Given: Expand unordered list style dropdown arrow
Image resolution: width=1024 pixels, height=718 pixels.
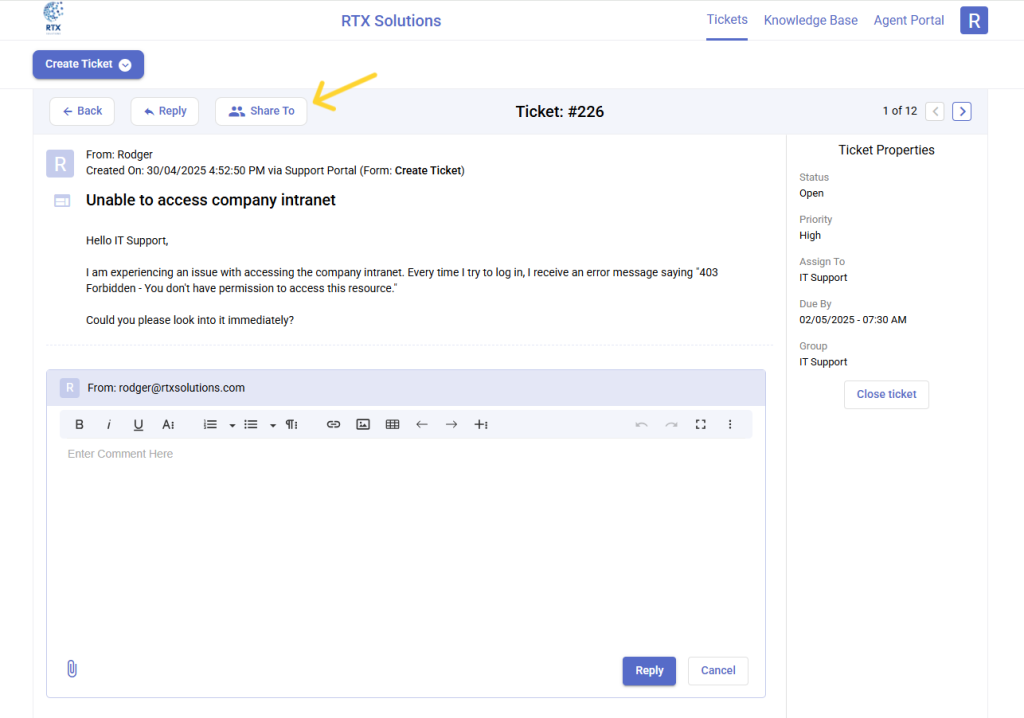Looking at the screenshot, I should click(x=272, y=425).
